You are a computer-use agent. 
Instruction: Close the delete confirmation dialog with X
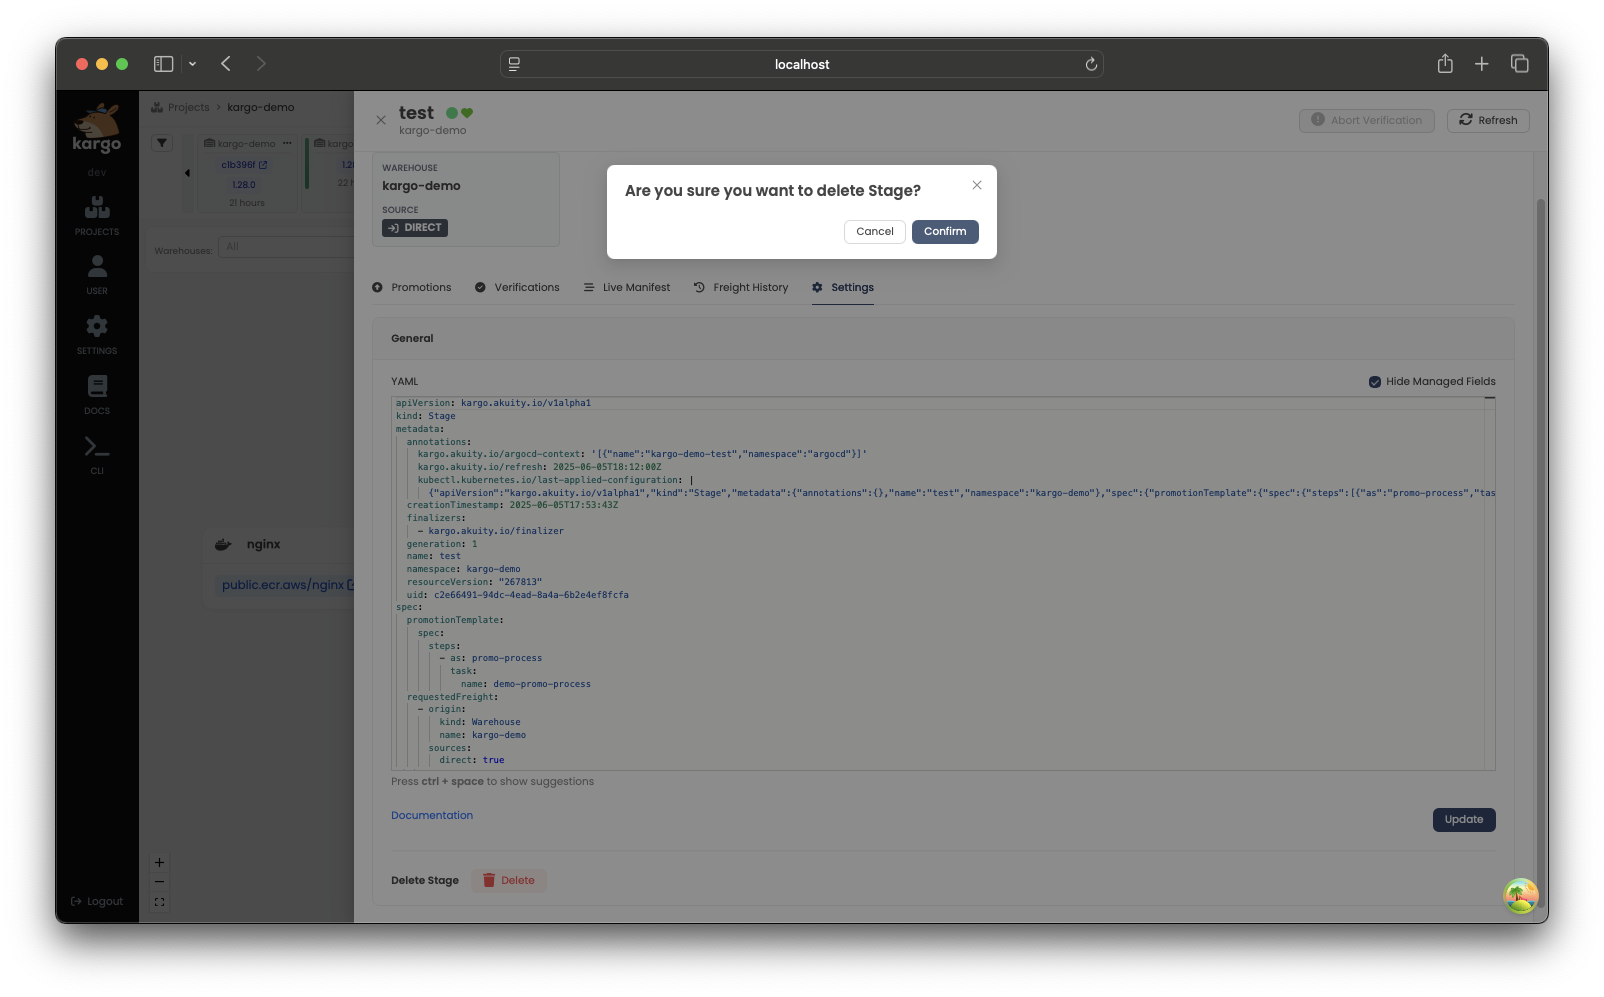pyautogui.click(x=976, y=185)
